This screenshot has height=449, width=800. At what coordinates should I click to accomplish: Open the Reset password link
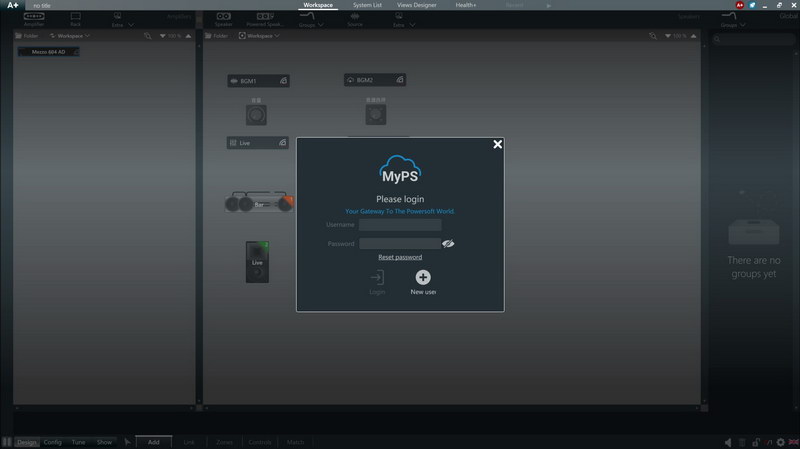click(400, 257)
